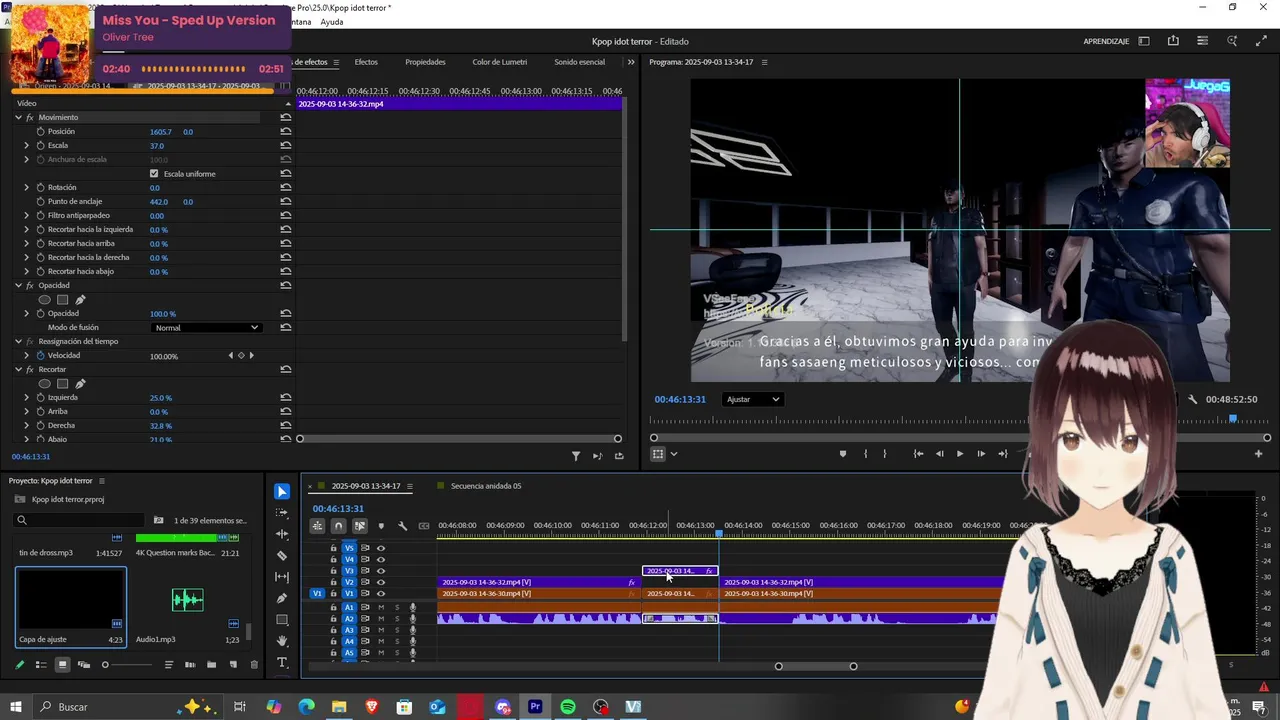Switch to Secuencia anidada 05 timeline tab
Screen dimensions: 1280x720
point(486,486)
